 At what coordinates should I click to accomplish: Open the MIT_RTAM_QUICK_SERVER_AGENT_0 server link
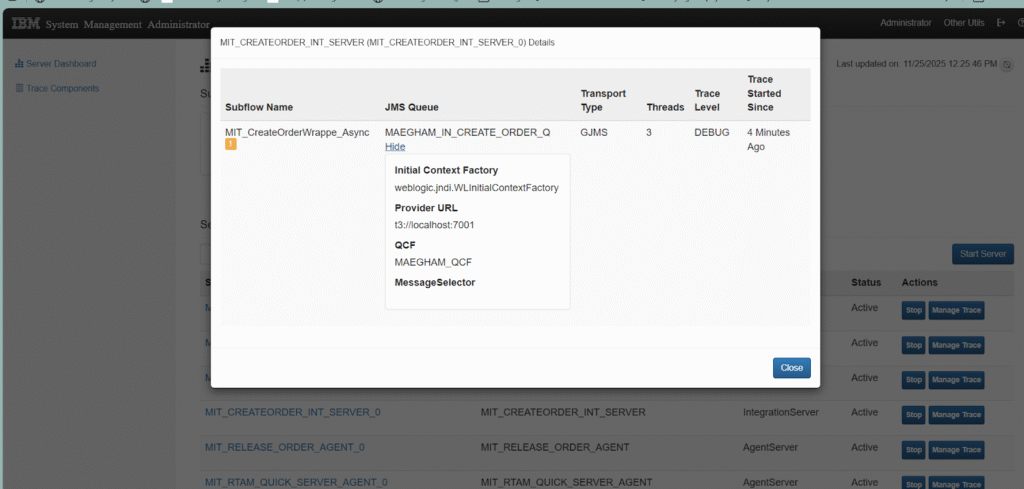tap(296, 482)
